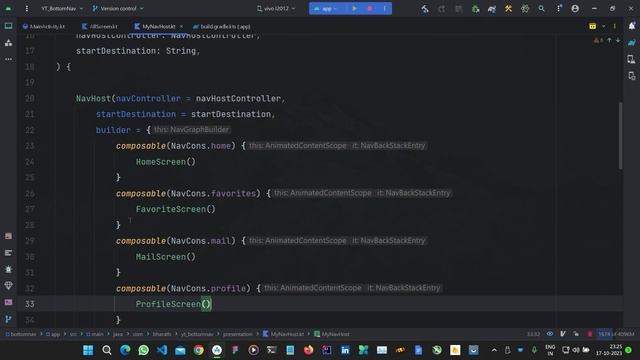
Task: Open Search Everywhere magnifier in top toolbar
Action: pos(541,8)
